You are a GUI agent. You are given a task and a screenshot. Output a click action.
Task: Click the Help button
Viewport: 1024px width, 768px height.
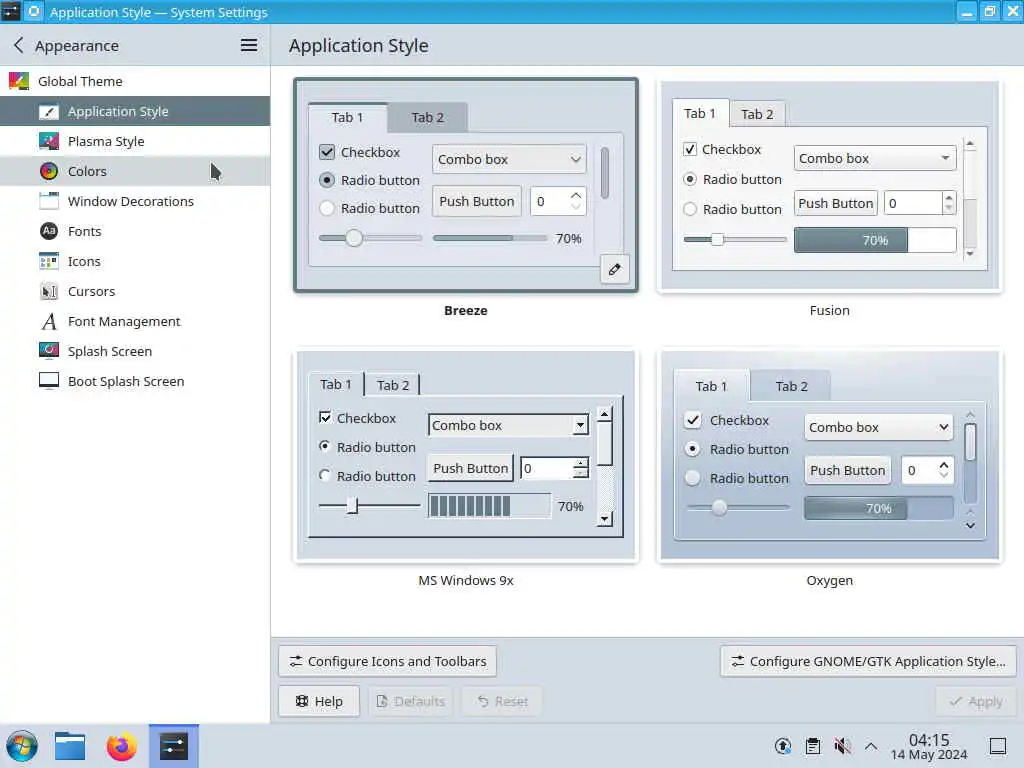[319, 701]
